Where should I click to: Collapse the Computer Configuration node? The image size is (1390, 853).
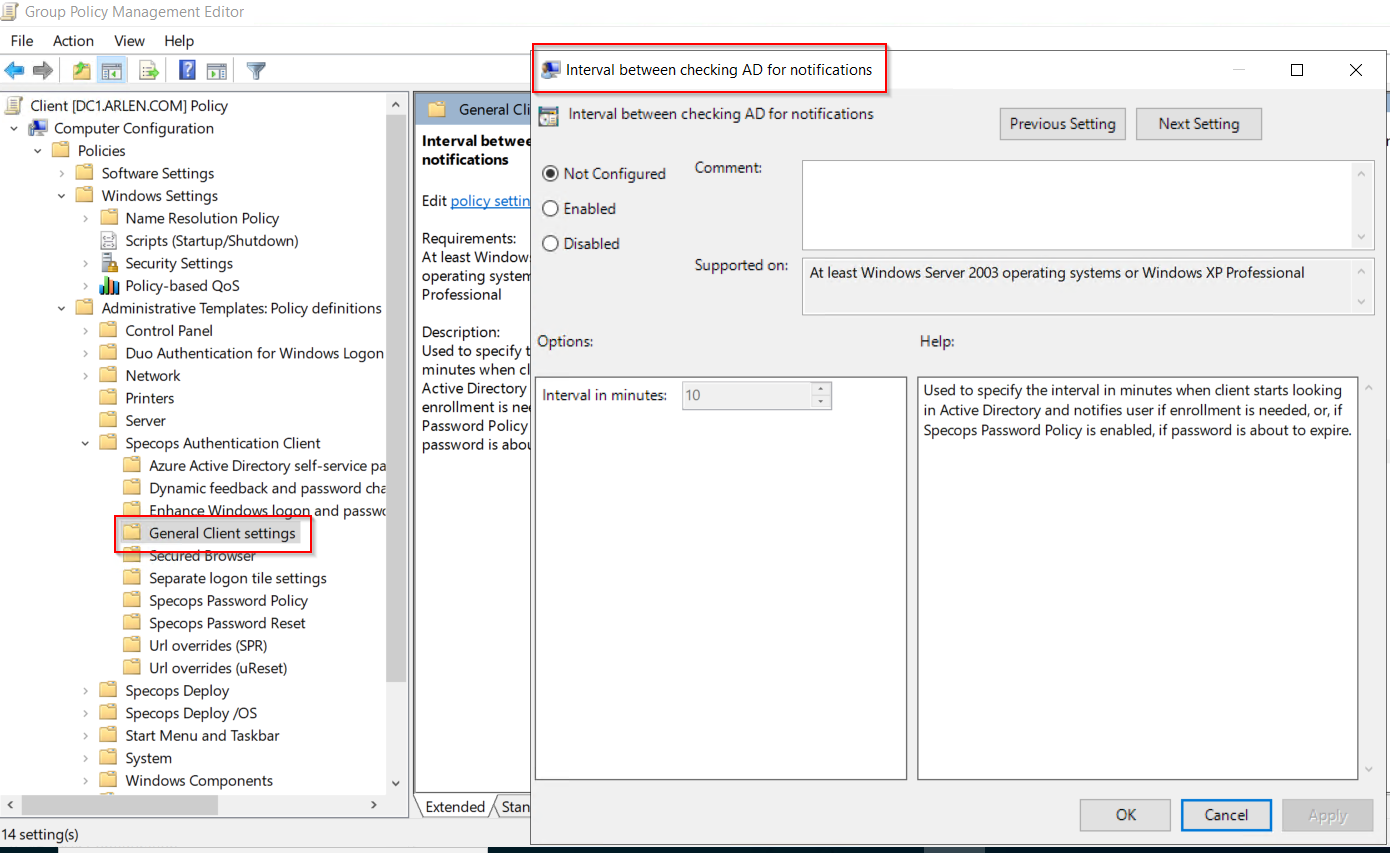pos(14,128)
